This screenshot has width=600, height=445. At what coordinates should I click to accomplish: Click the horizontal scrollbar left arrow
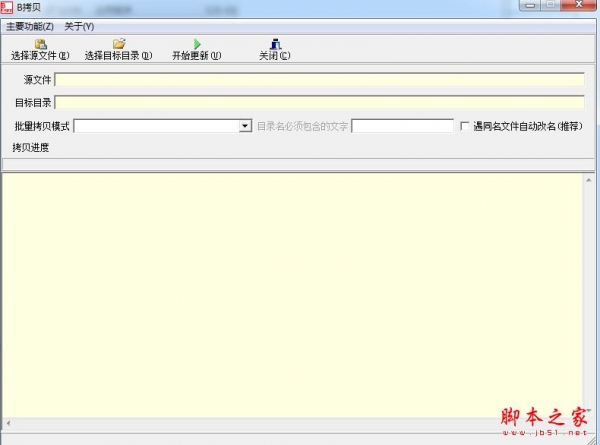click(8, 423)
